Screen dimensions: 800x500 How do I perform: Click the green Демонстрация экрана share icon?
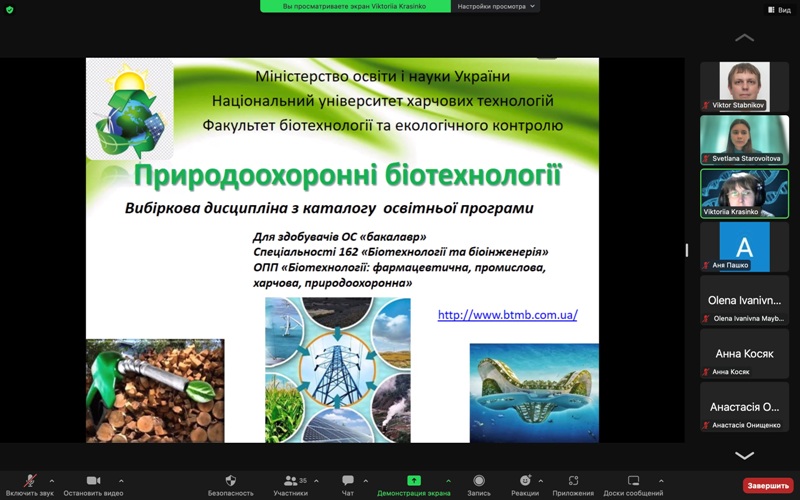coord(414,481)
